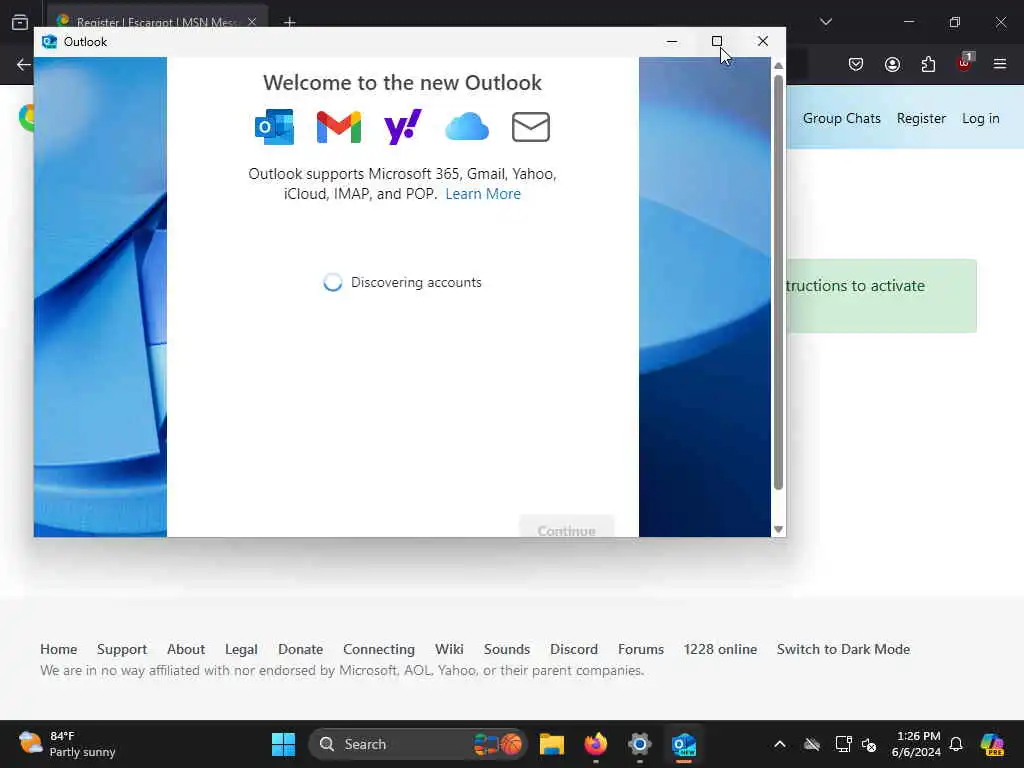Open the Register link on the website

click(921, 118)
